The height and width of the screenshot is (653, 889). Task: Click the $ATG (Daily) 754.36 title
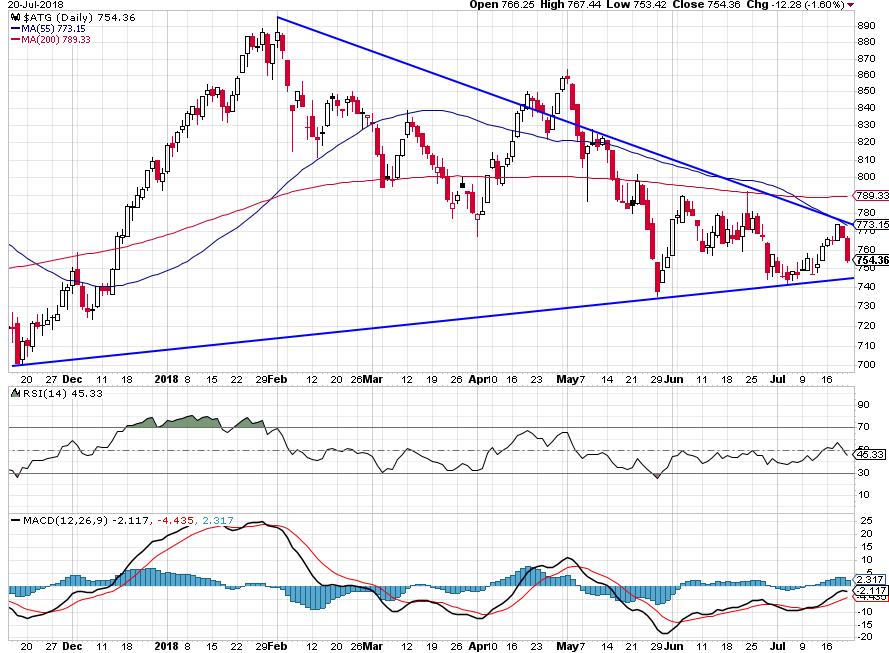tap(79, 18)
